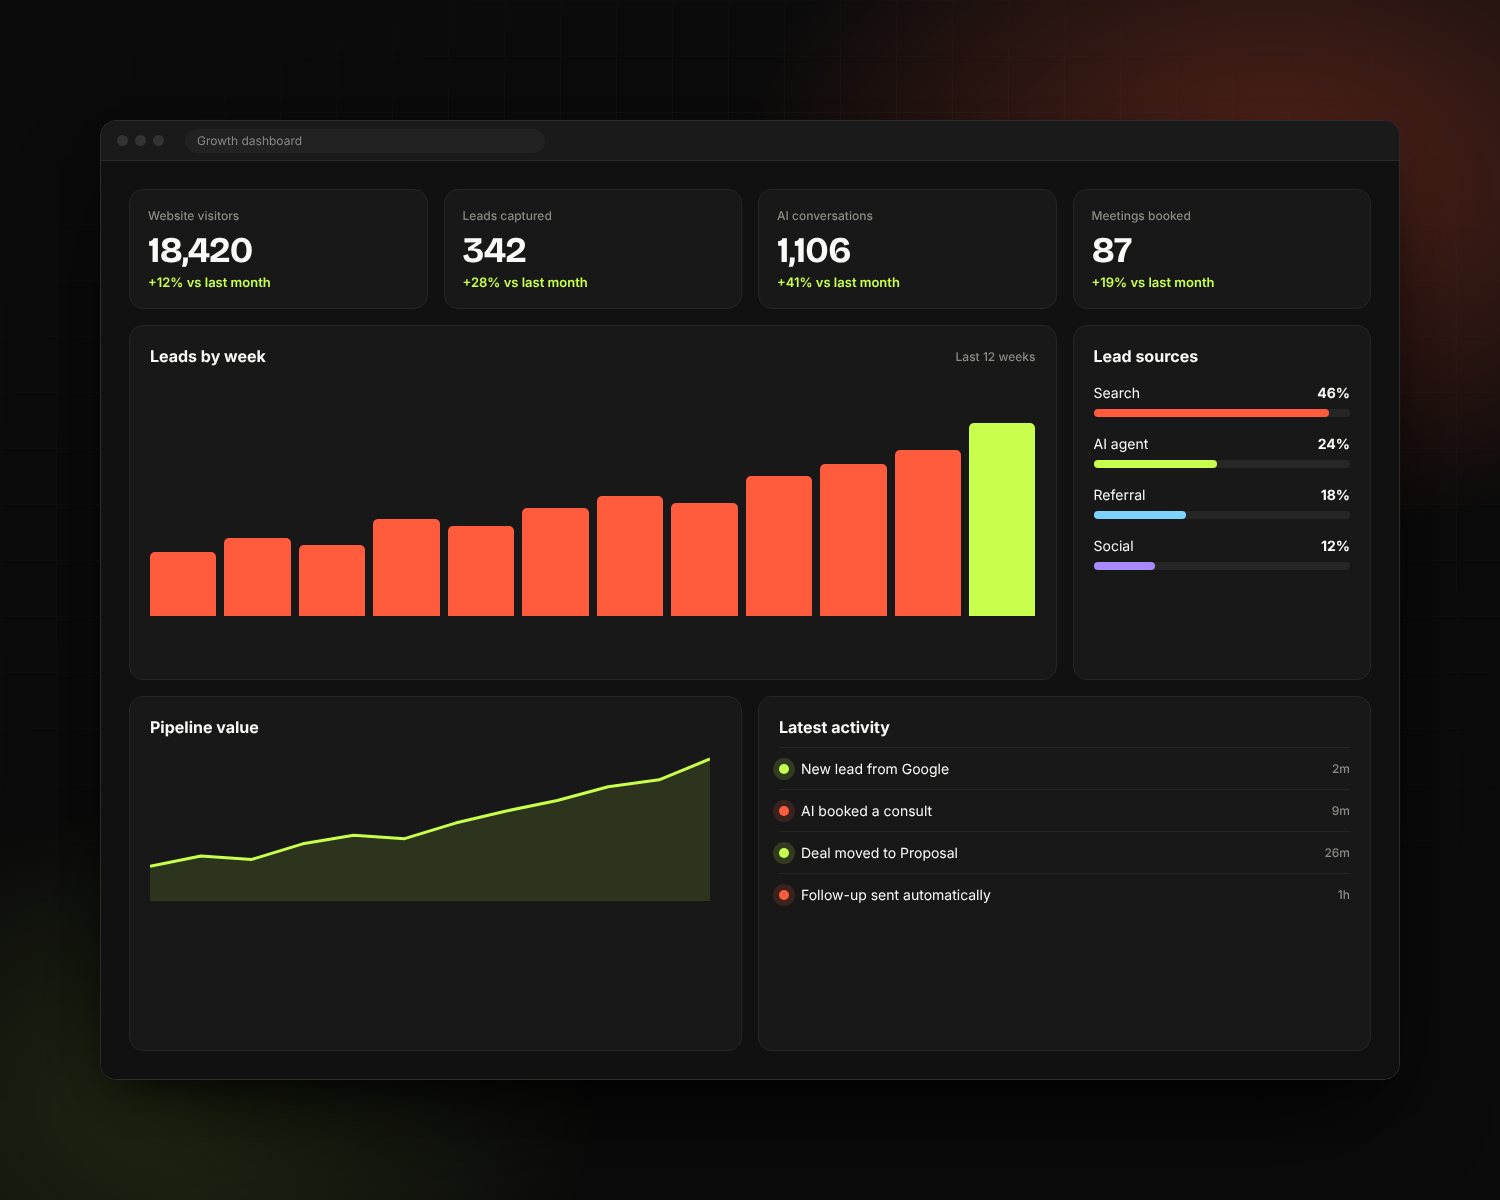The image size is (1500, 1200).
Task: Click the orange dot beside AI booked a consult
Action: point(784,811)
